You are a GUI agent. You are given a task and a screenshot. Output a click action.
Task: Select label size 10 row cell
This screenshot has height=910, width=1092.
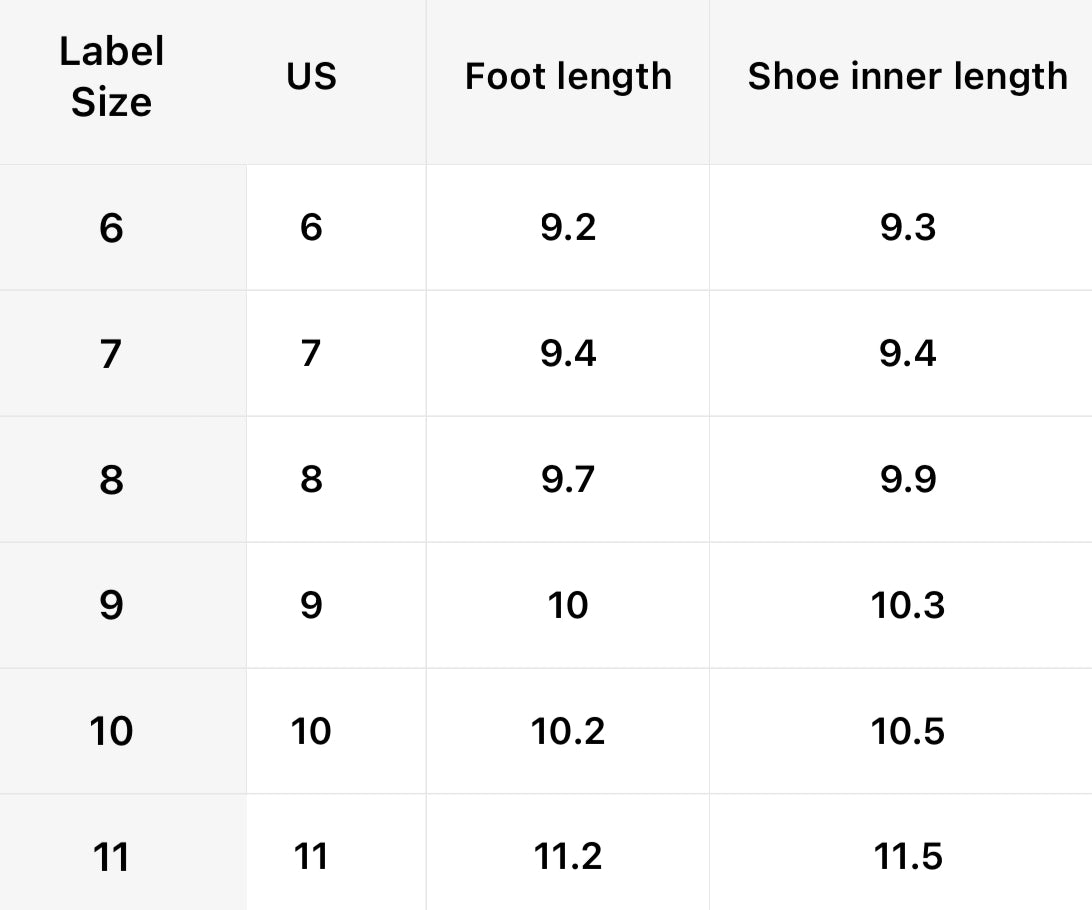click(x=111, y=732)
